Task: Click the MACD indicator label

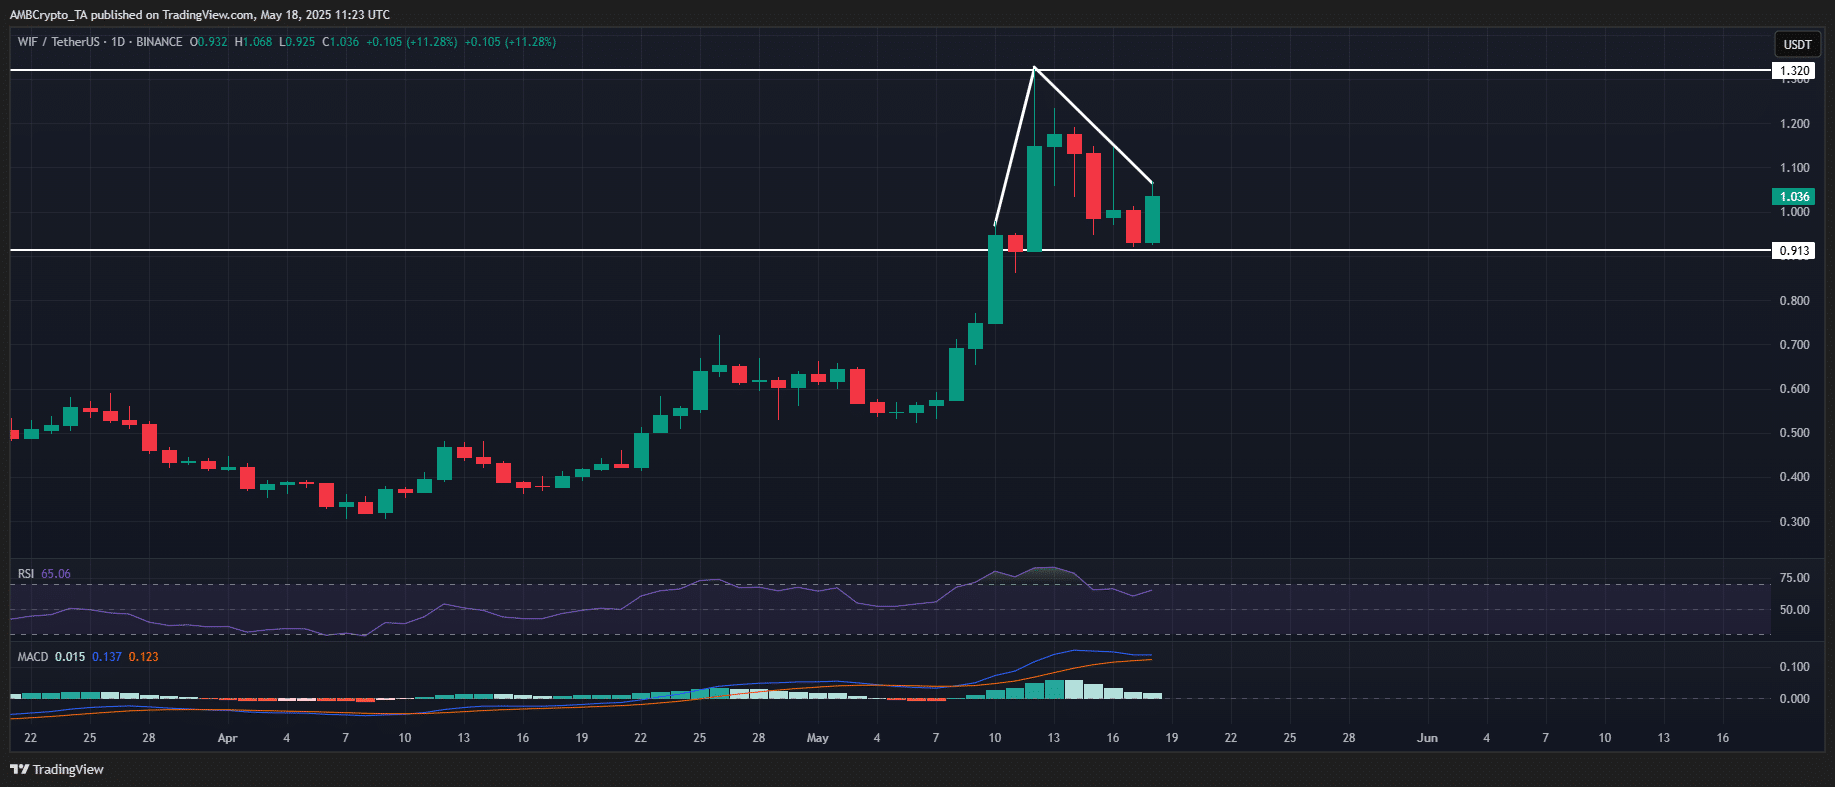Action: click(x=33, y=657)
